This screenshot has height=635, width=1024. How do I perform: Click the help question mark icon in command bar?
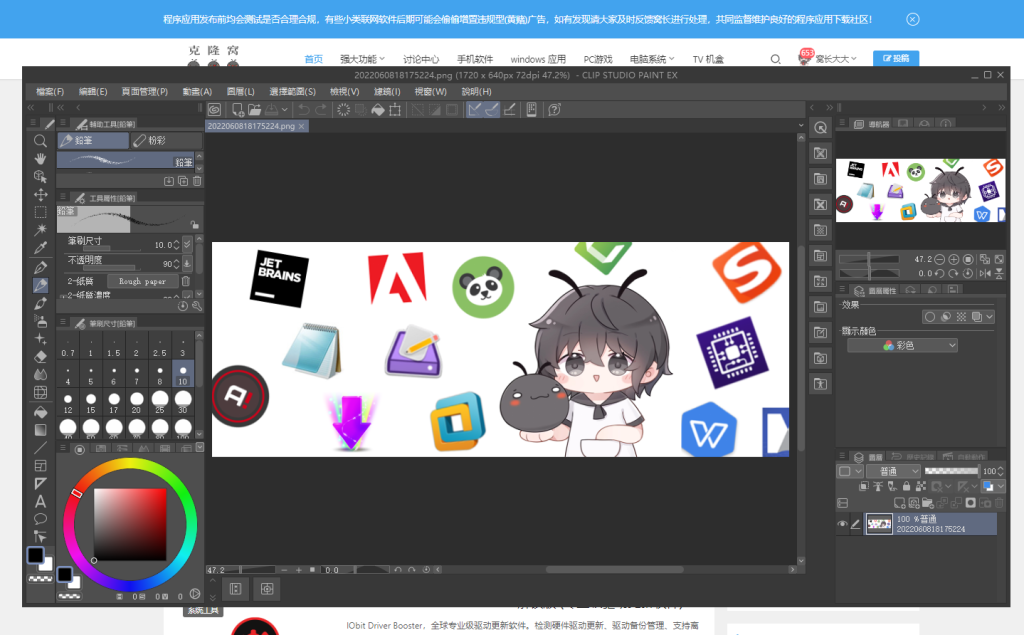554,110
